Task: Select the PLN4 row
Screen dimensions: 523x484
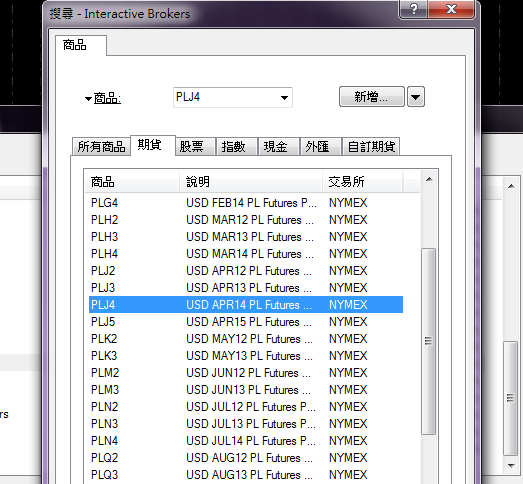Action: tap(246, 441)
